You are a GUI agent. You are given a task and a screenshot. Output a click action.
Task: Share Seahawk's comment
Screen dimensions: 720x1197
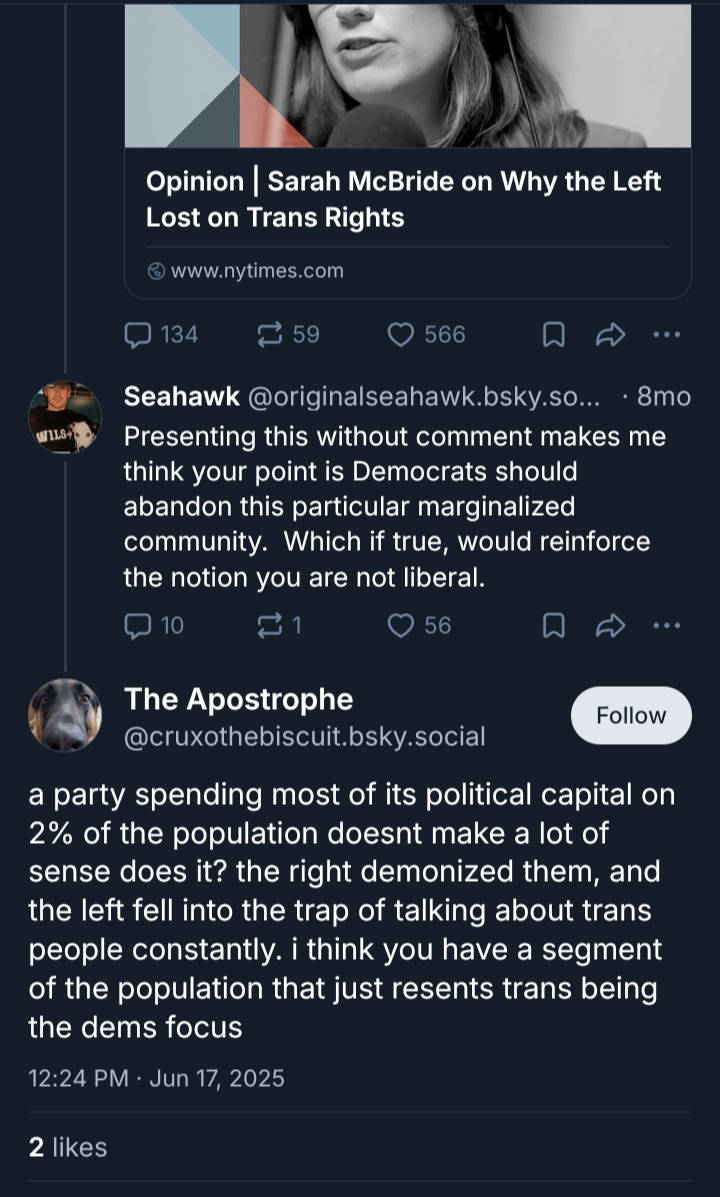tap(609, 627)
